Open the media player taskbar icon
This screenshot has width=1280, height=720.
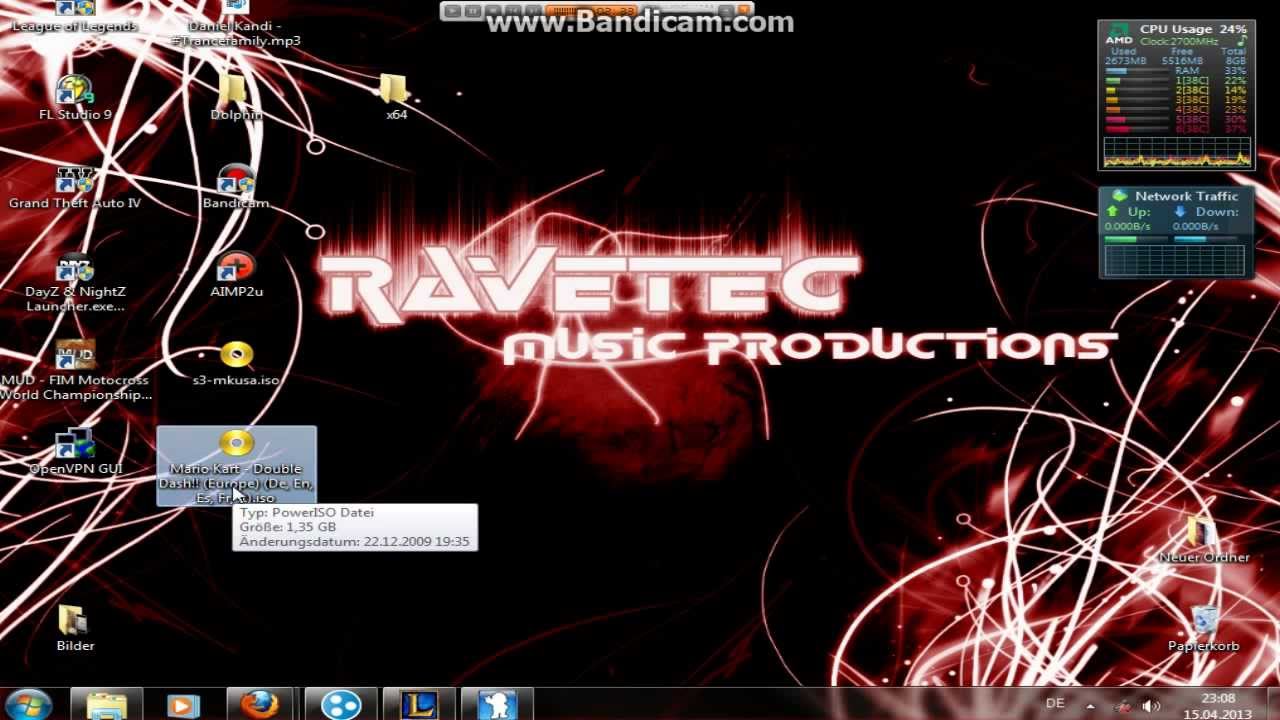[x=183, y=704]
